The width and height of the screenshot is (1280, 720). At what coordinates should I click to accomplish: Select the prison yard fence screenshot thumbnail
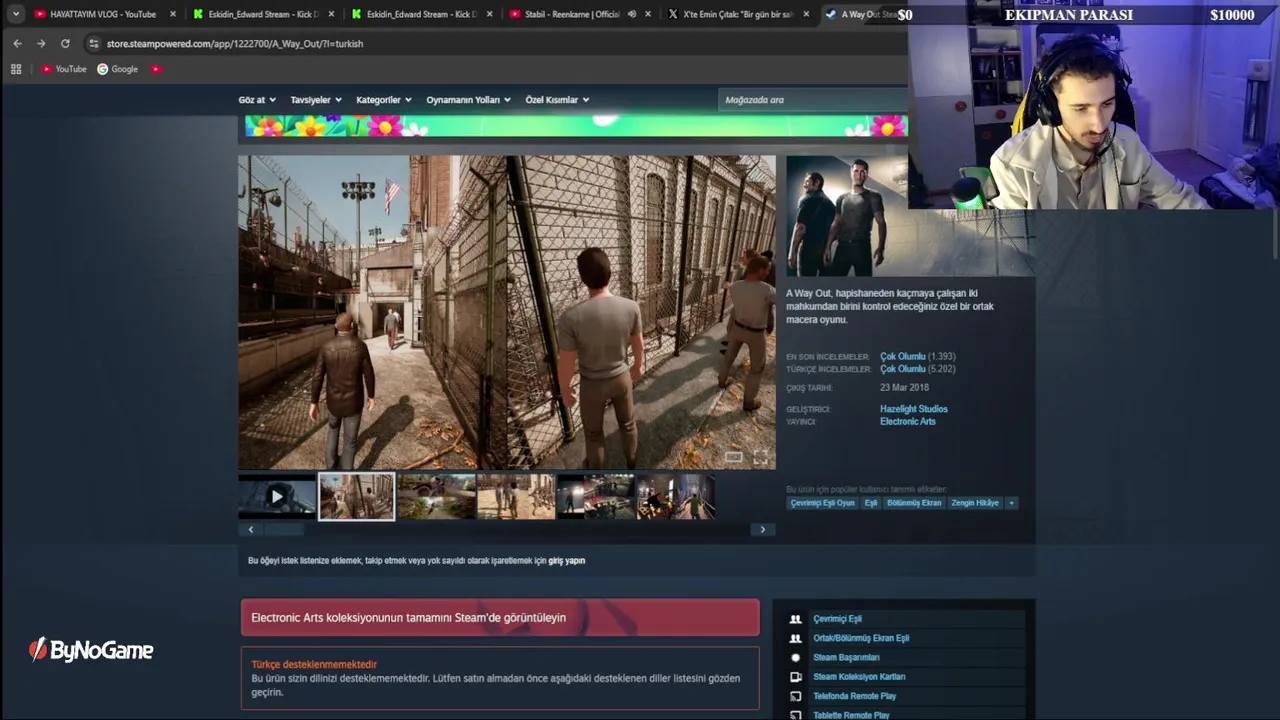click(357, 497)
